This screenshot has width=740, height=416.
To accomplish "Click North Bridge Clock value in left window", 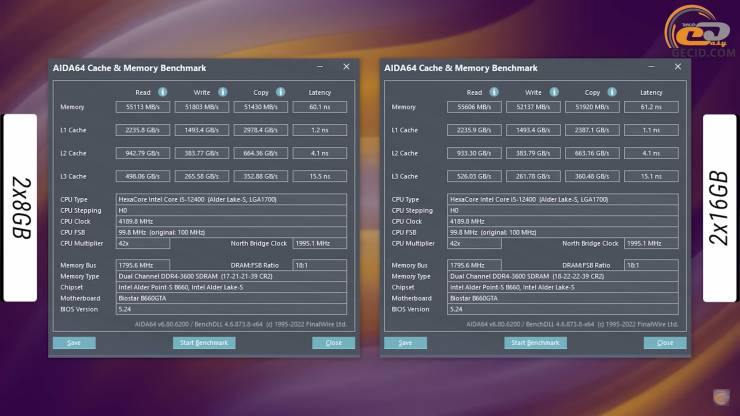I will pos(320,243).
